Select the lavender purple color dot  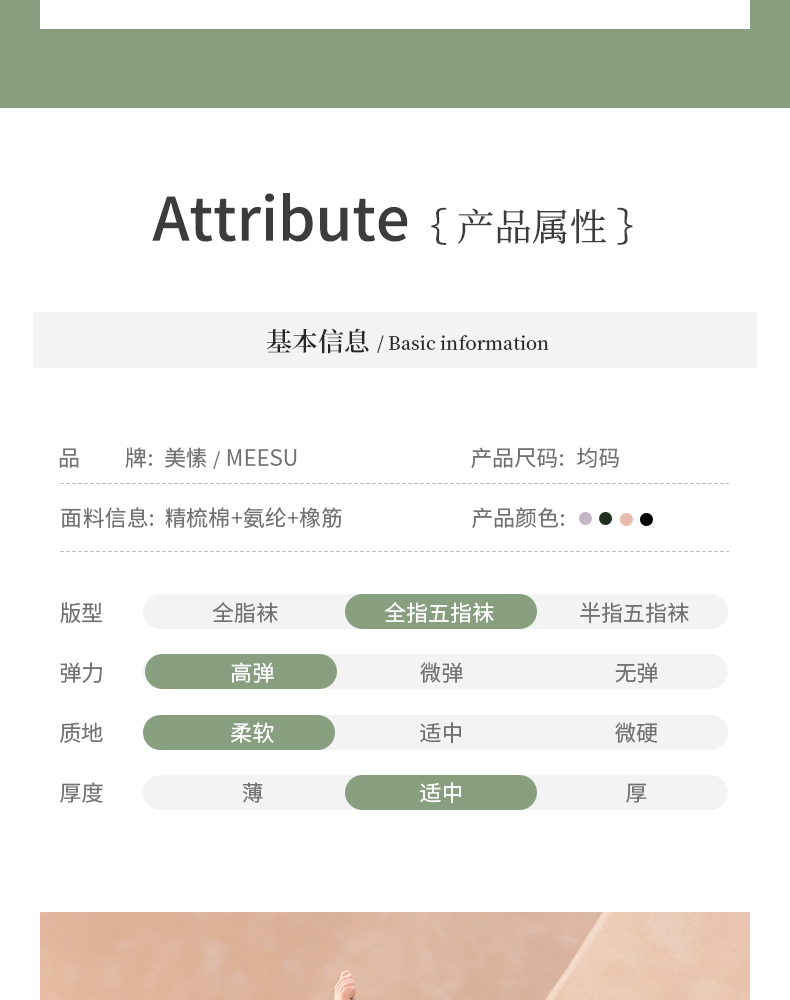click(x=586, y=519)
